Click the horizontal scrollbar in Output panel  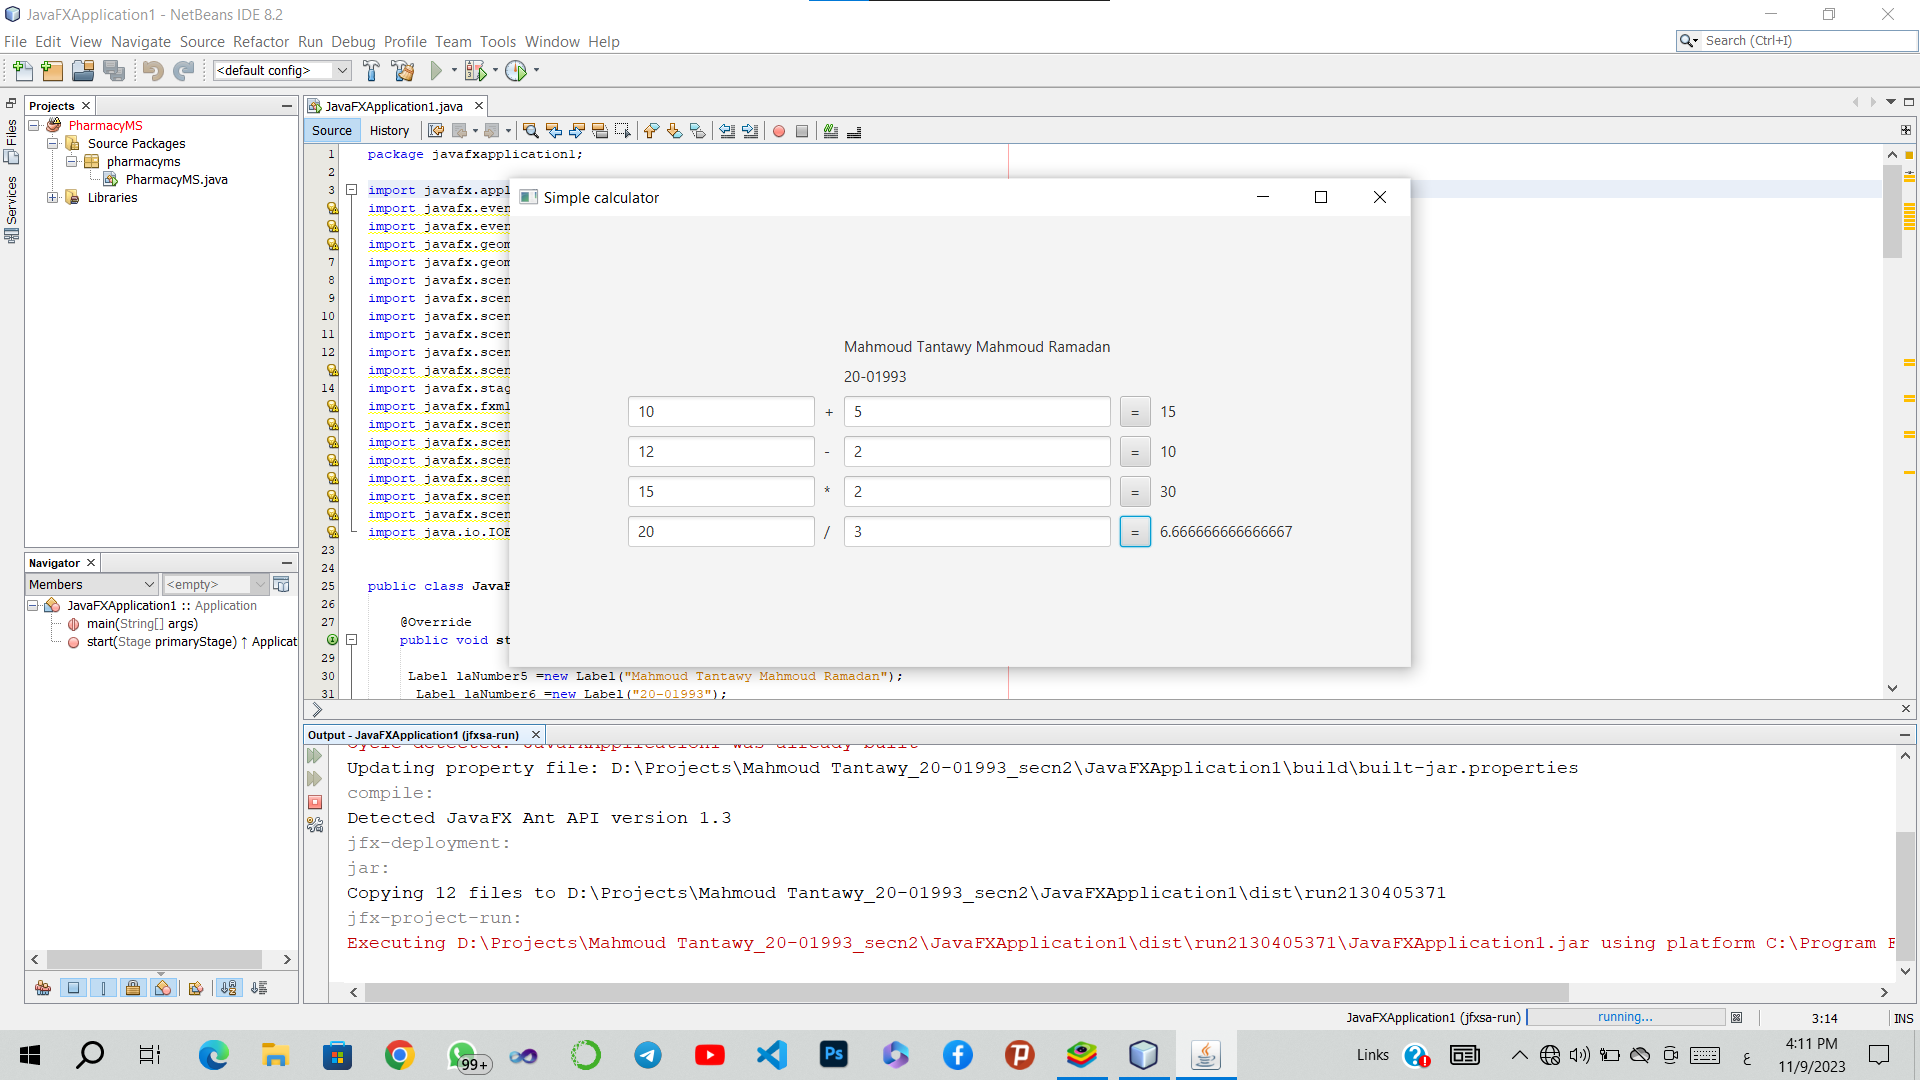[x=965, y=992]
